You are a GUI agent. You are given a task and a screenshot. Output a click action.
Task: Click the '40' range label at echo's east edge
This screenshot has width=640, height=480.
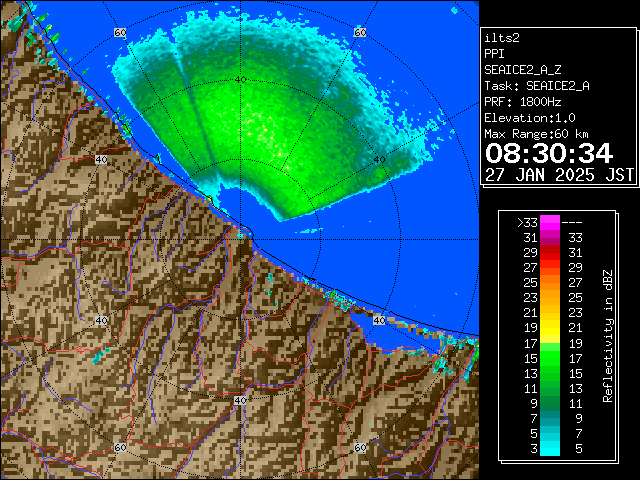pos(379,160)
